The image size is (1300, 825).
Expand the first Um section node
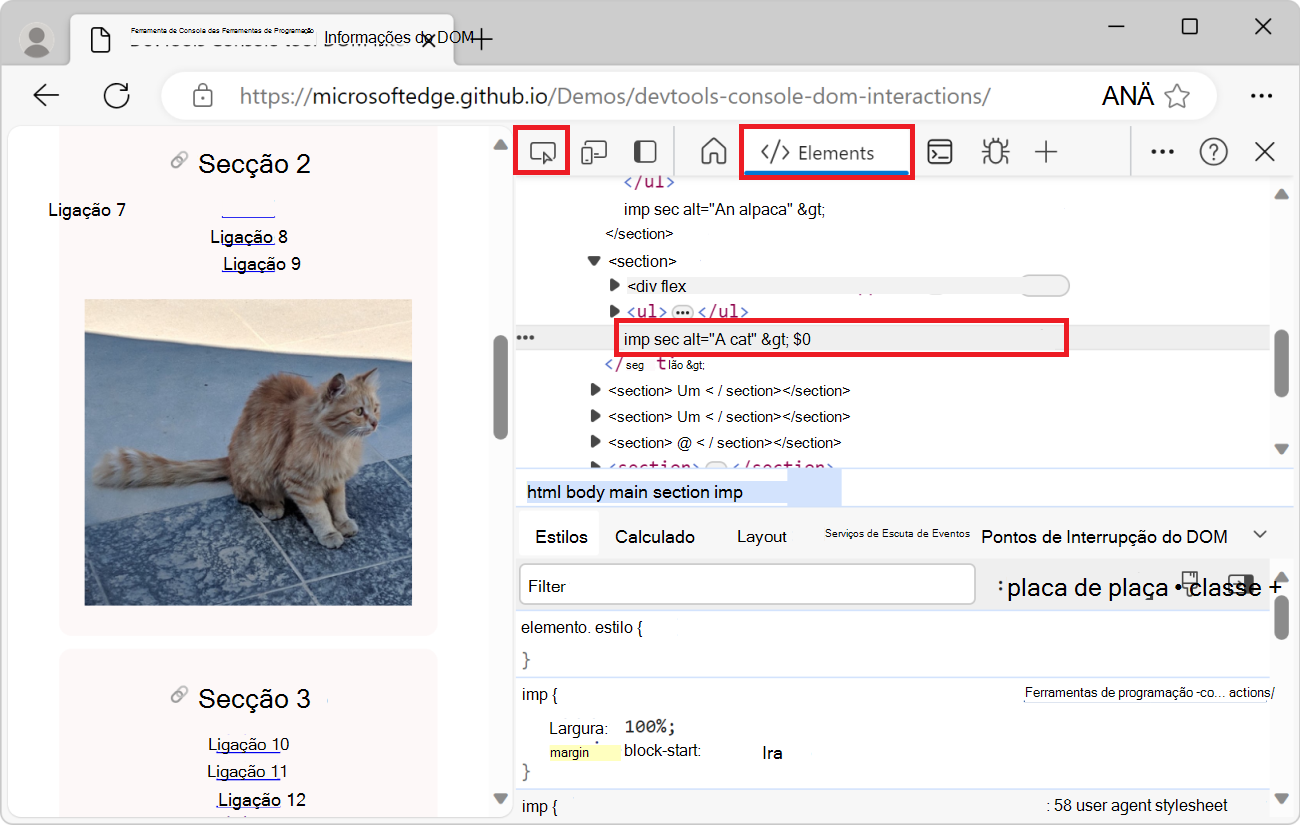[595, 390]
